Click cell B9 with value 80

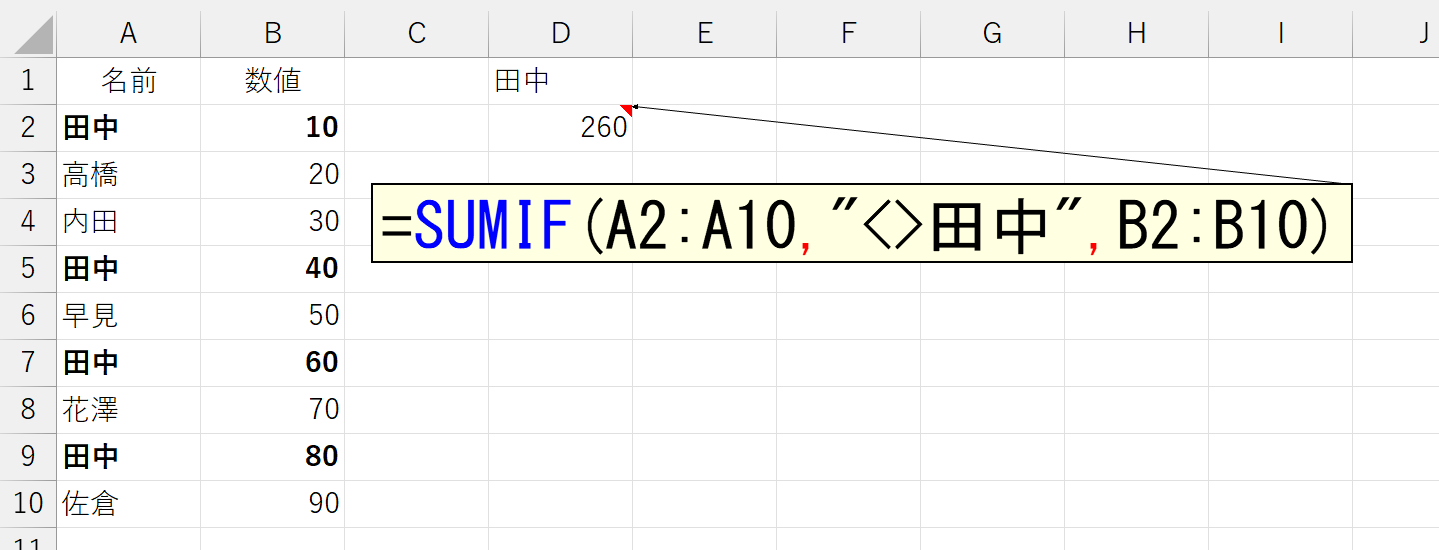point(272,457)
